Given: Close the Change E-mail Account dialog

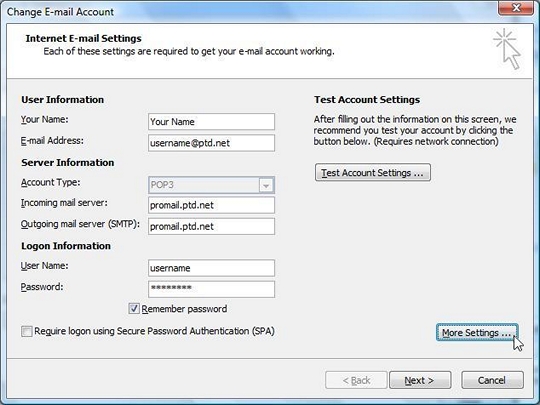Looking at the screenshot, I should [516, 8].
